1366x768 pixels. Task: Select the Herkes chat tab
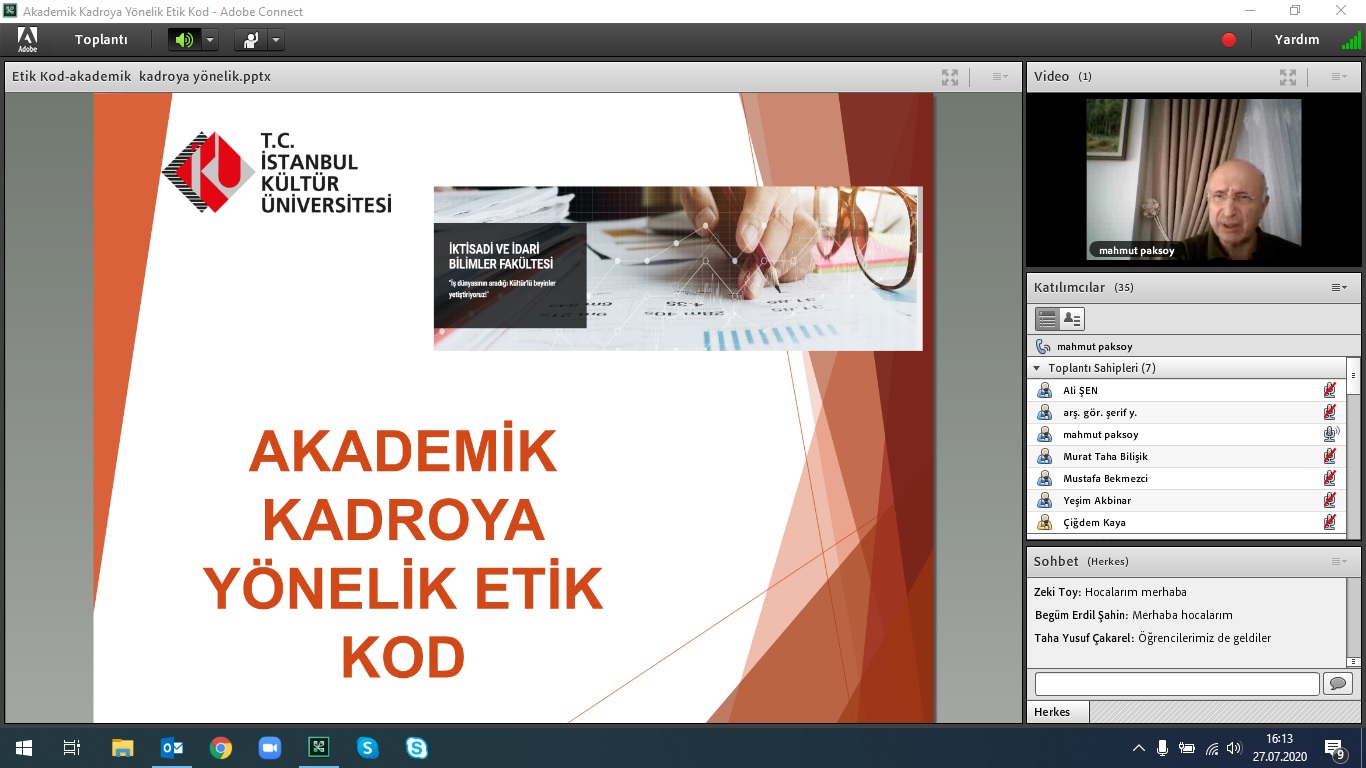coord(1052,712)
